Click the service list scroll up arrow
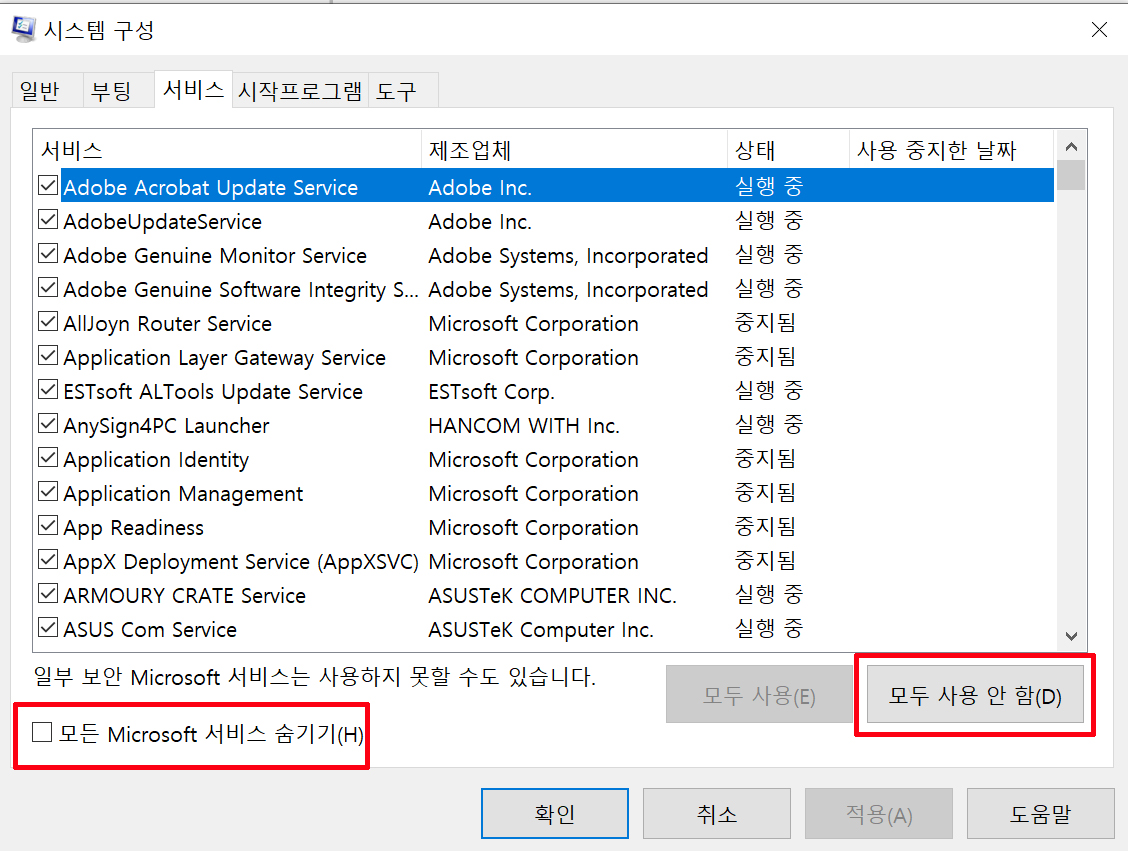 [1071, 147]
